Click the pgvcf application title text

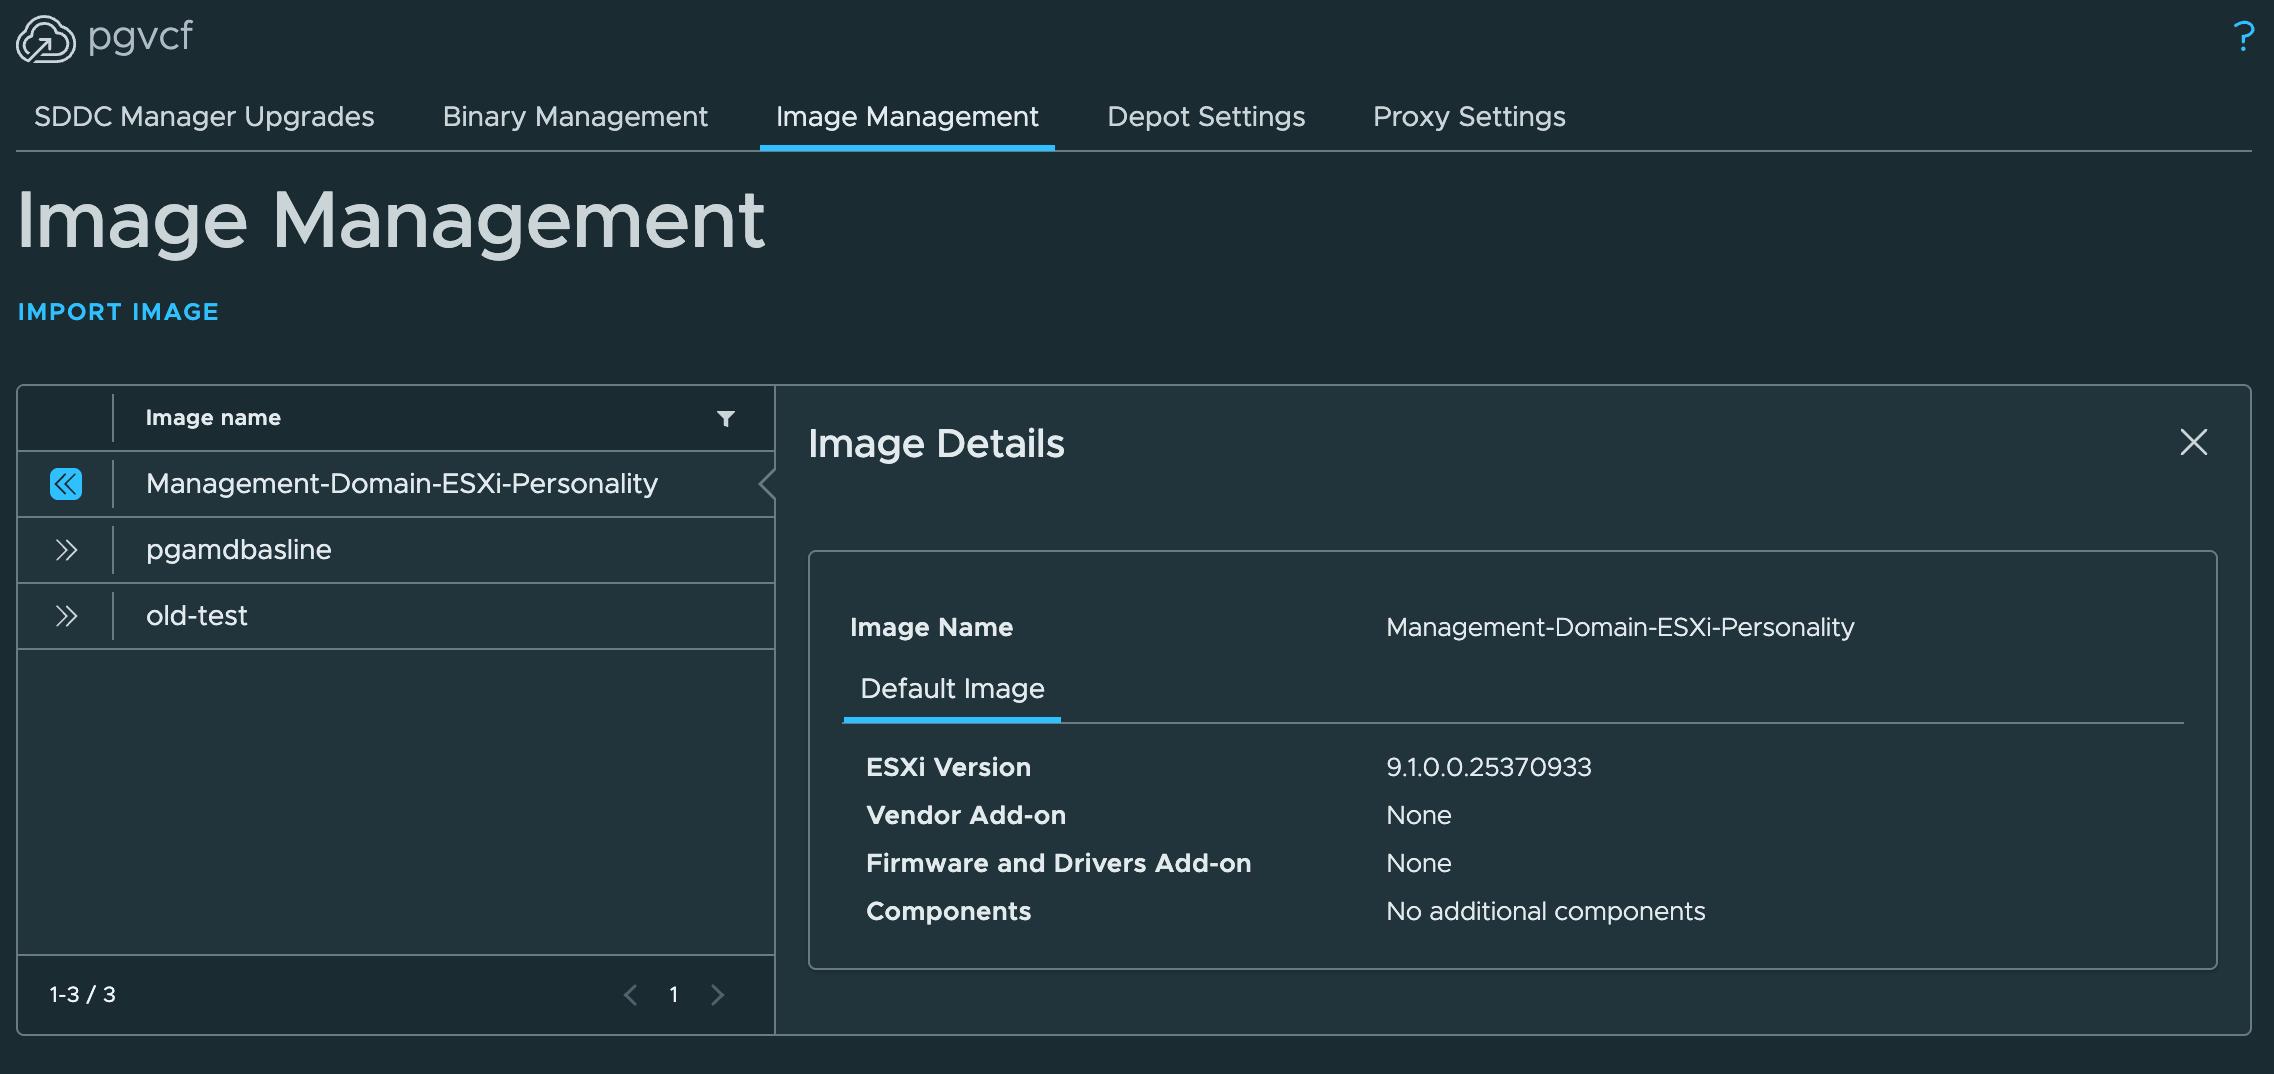(140, 38)
